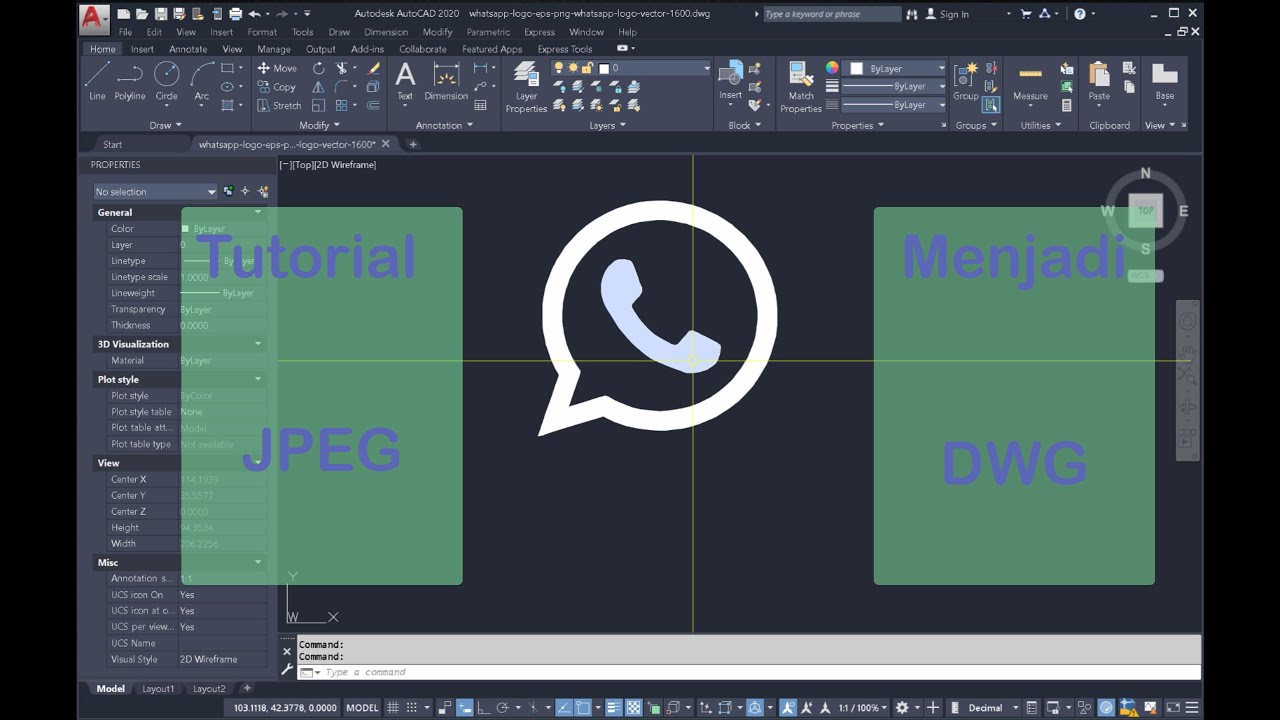Select the Arc tool
Screen dimensions: 1280x720
202,81
